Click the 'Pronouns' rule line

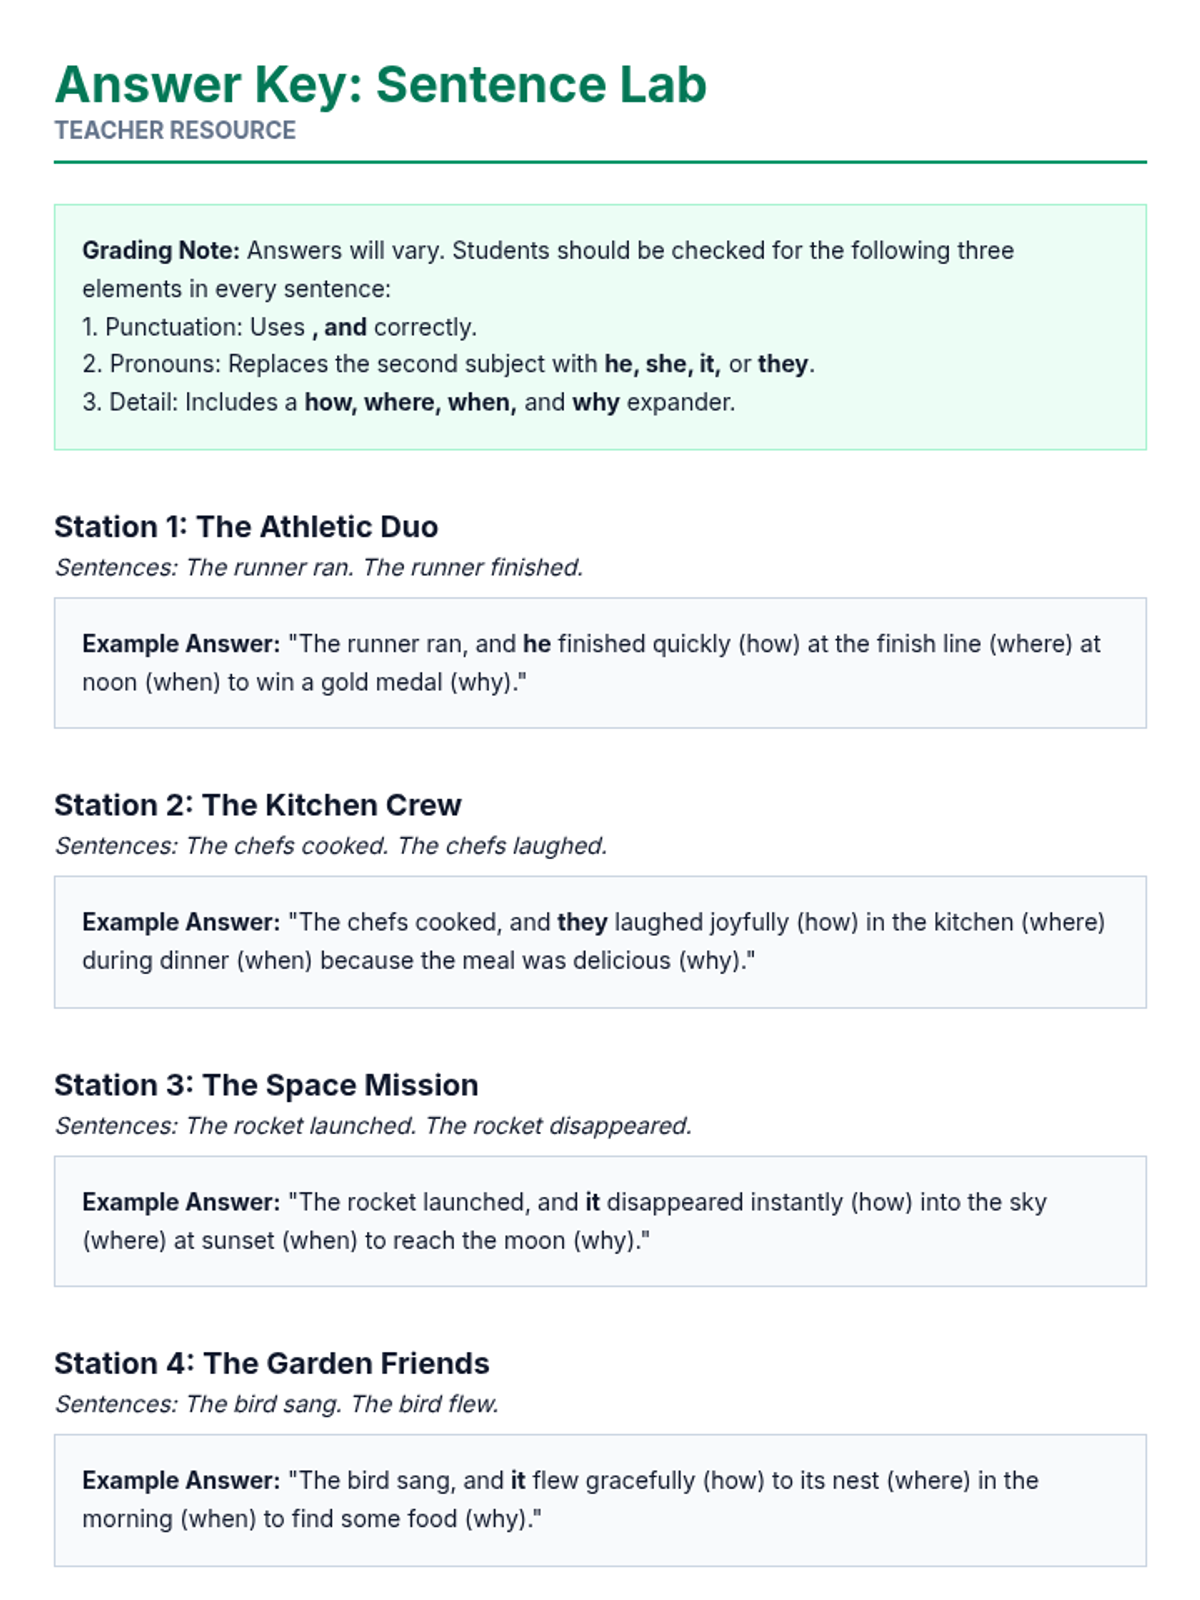pyautogui.click(x=448, y=364)
